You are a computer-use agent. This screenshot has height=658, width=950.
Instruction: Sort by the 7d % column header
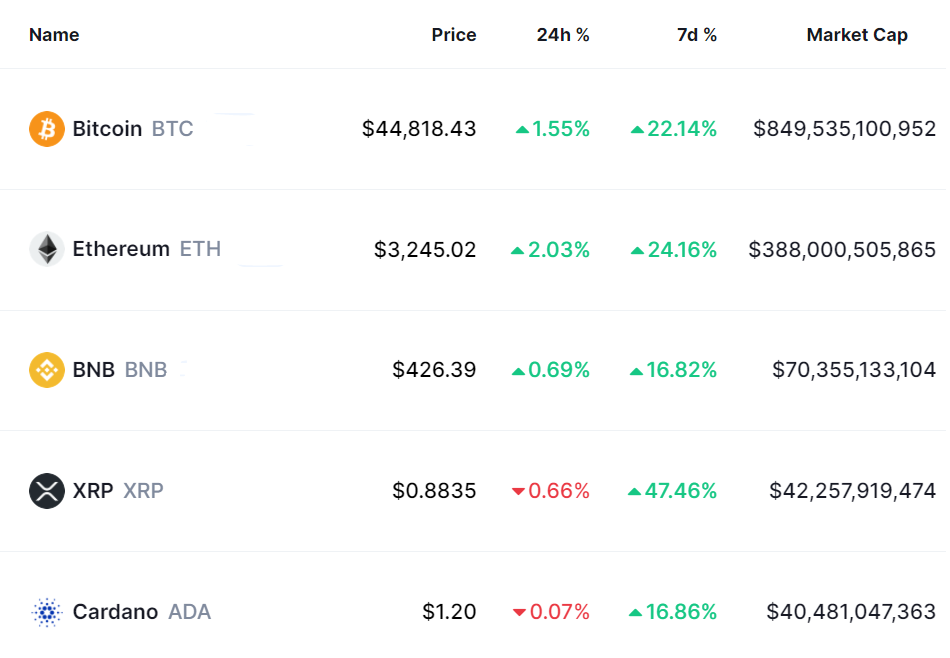tap(697, 35)
